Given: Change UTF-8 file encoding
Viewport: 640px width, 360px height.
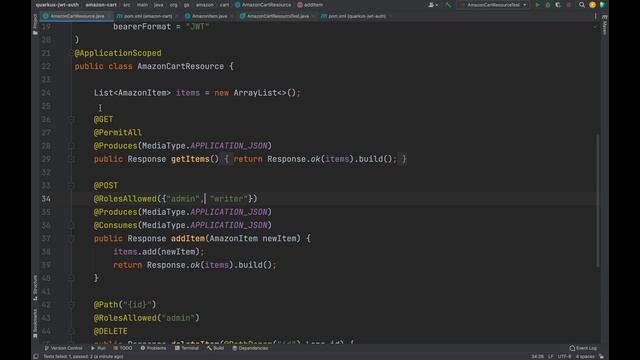Looking at the screenshot, I should [x=564, y=356].
